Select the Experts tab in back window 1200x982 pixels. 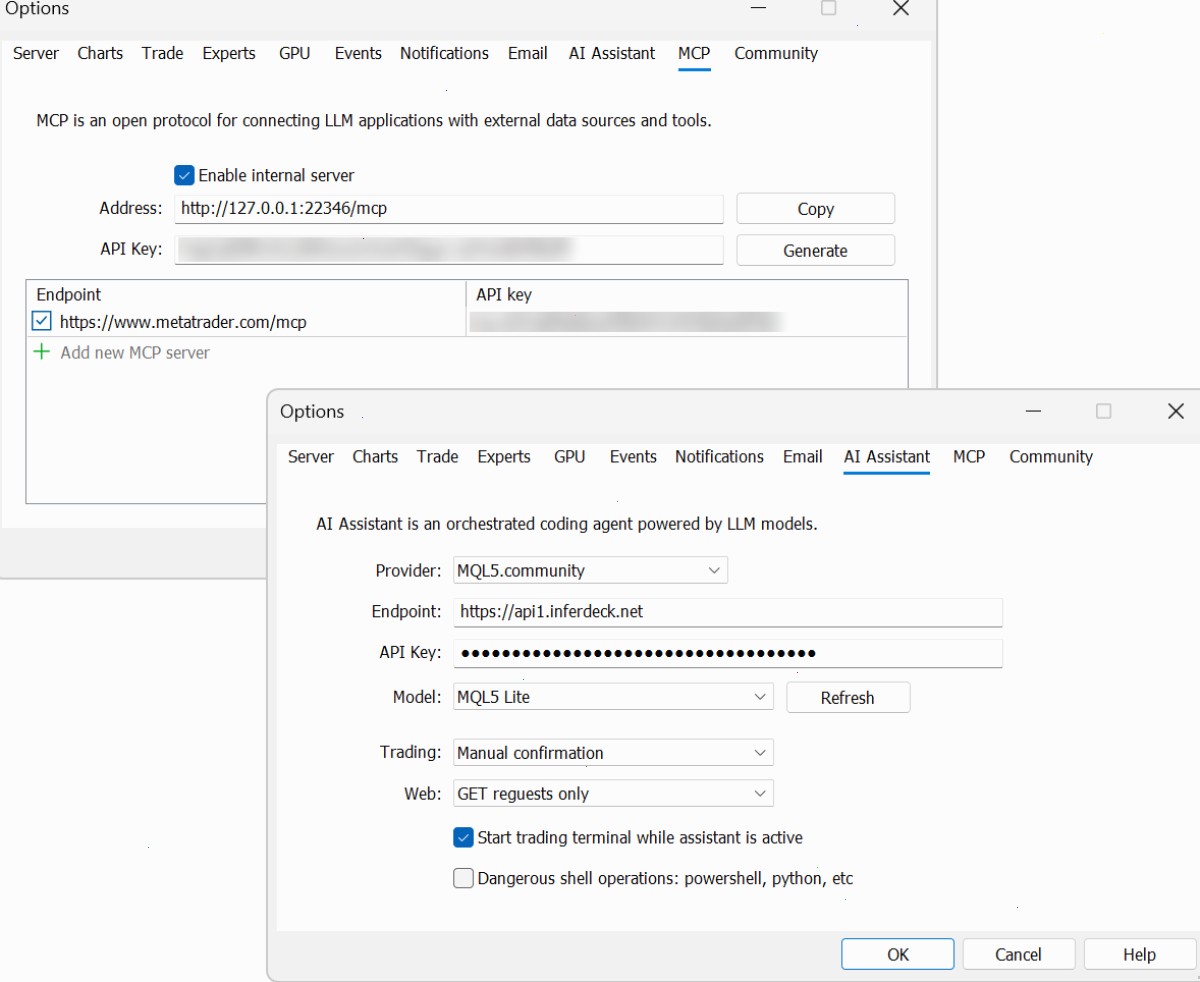point(229,53)
